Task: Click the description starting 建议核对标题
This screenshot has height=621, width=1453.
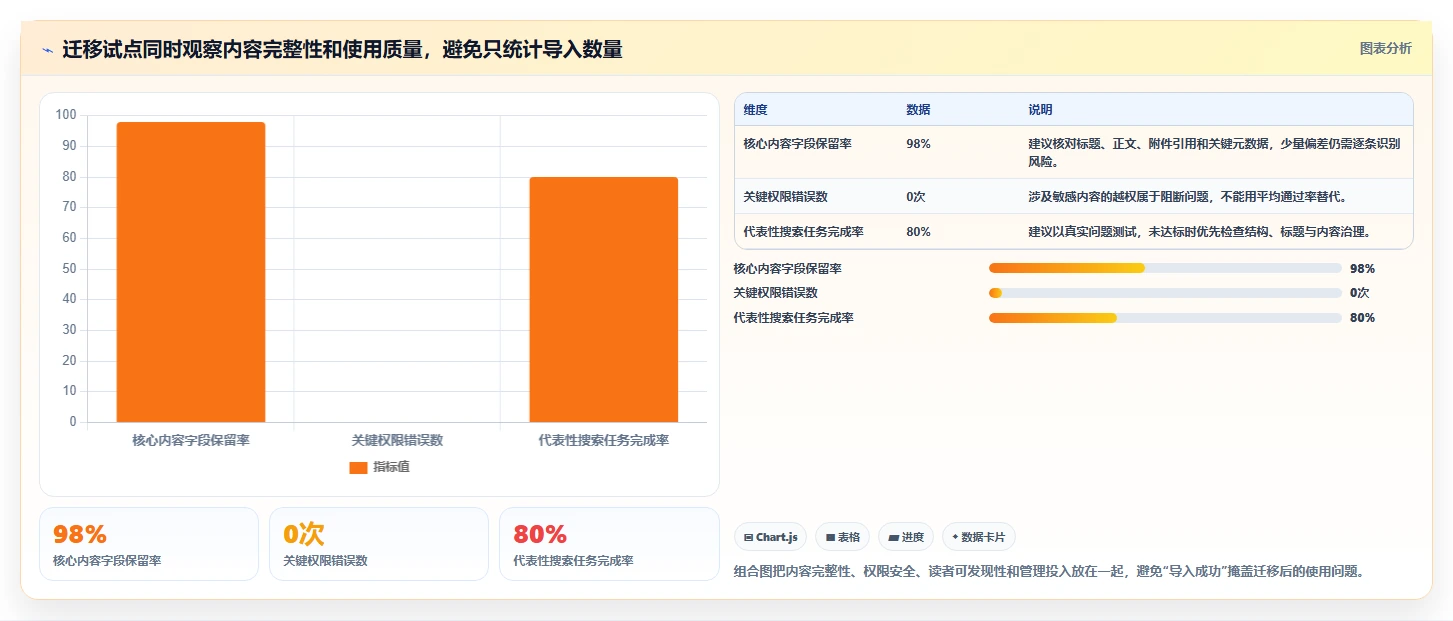Action: (x=1214, y=152)
